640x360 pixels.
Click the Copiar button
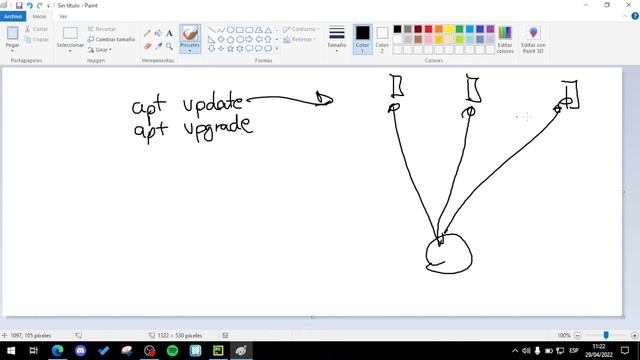[36, 40]
